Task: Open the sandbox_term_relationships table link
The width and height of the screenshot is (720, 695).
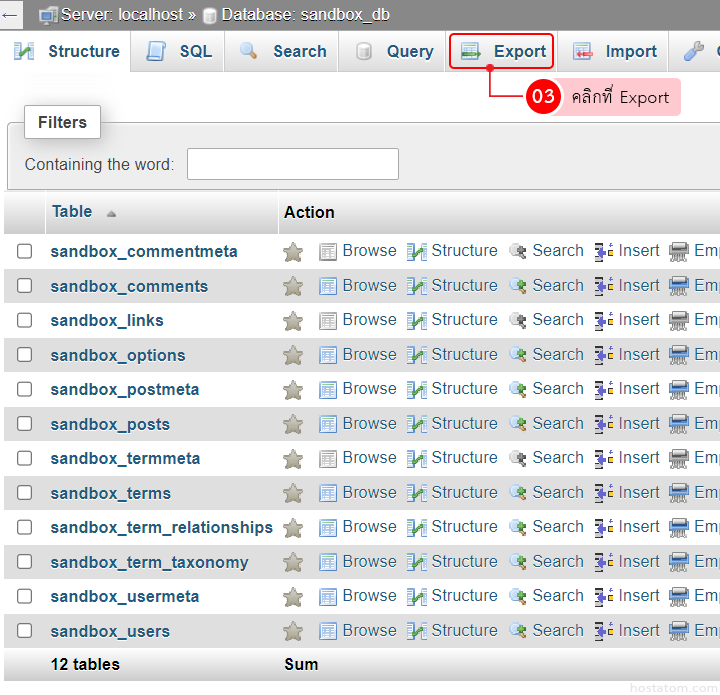Action: click(x=161, y=527)
